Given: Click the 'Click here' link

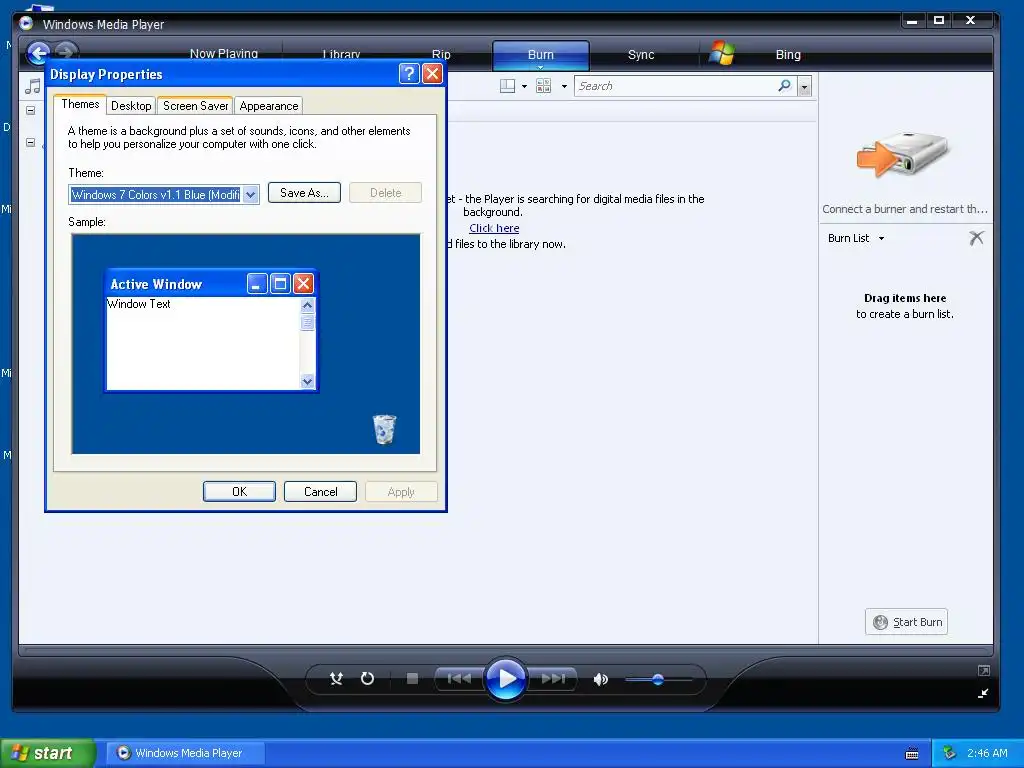Looking at the screenshot, I should point(494,228).
